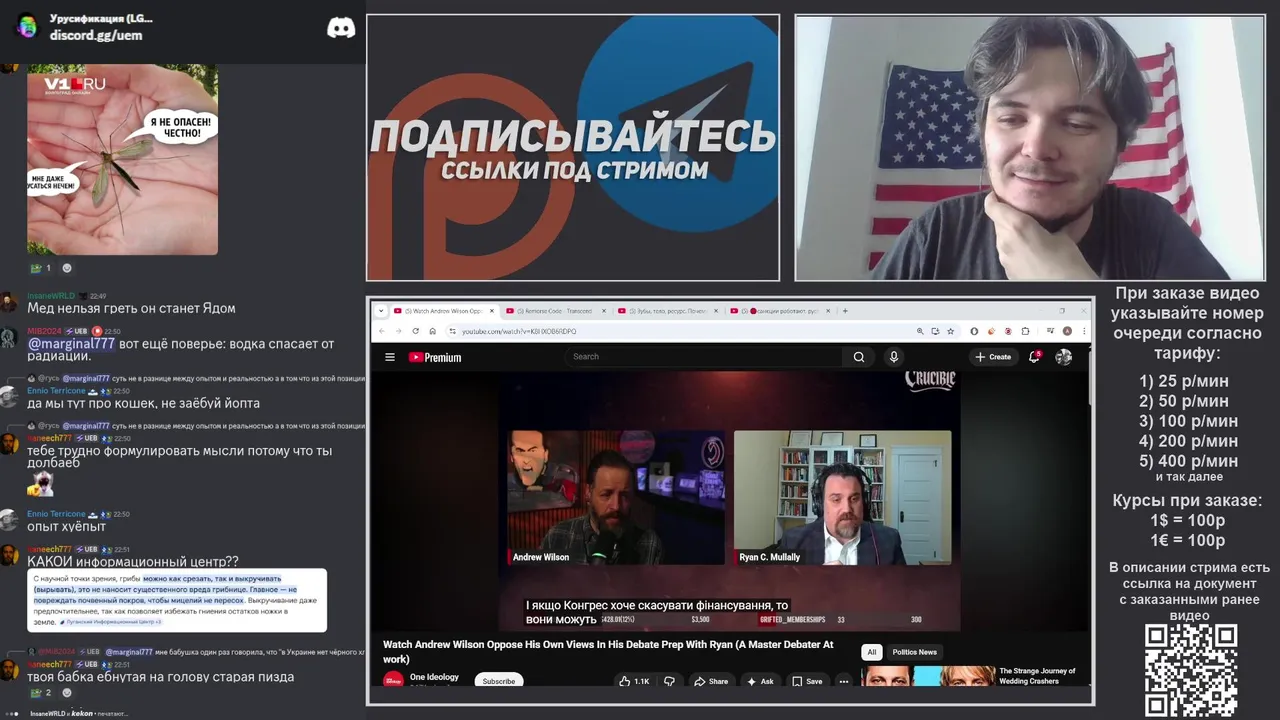Image resolution: width=1280 pixels, height=720 pixels.
Task: Click the mosquito image in Discord chat
Action: pyautogui.click(x=122, y=159)
